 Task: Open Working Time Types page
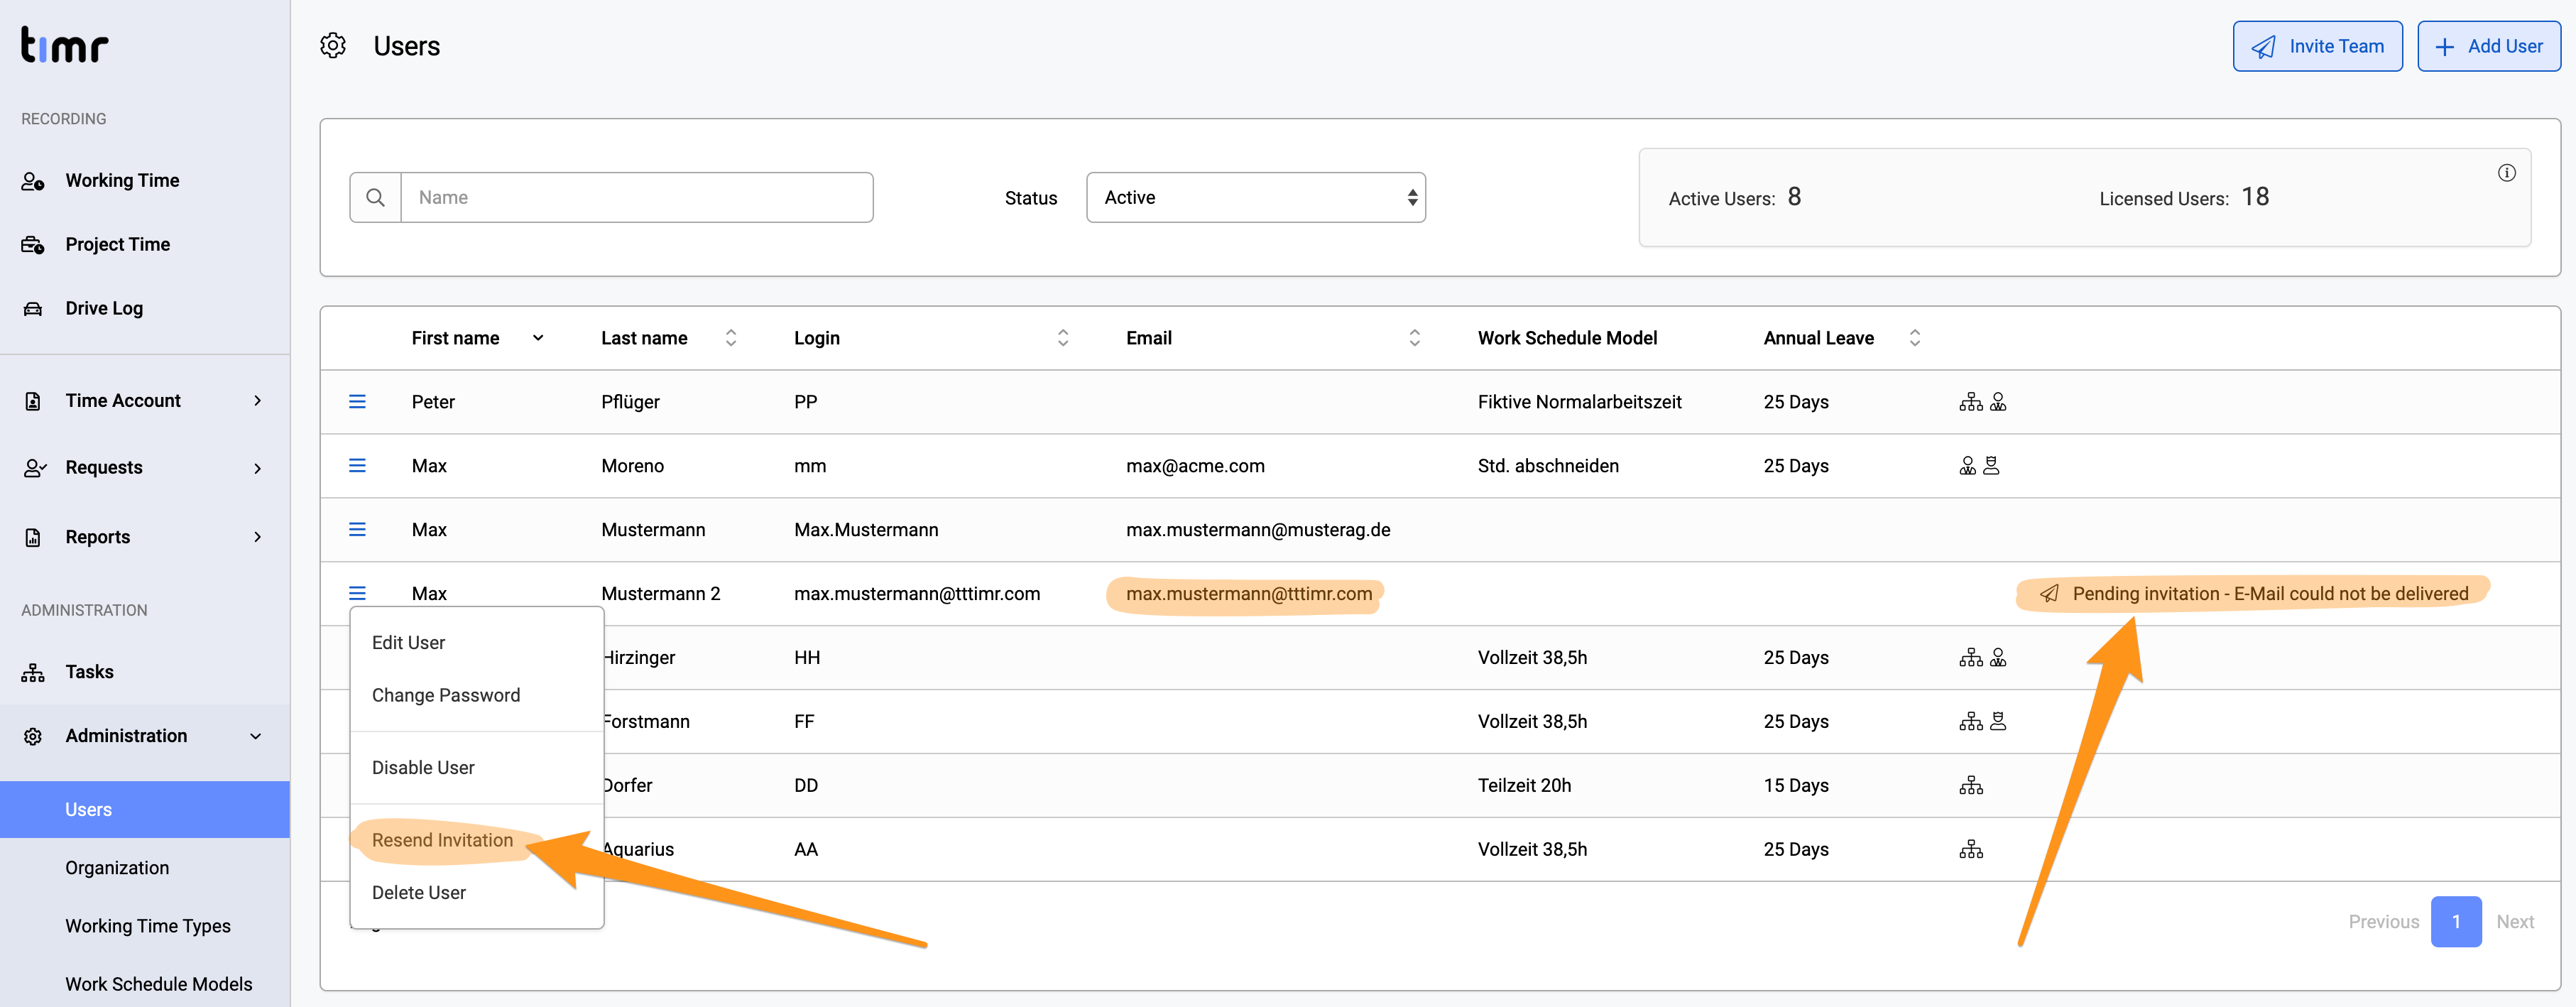(x=148, y=926)
